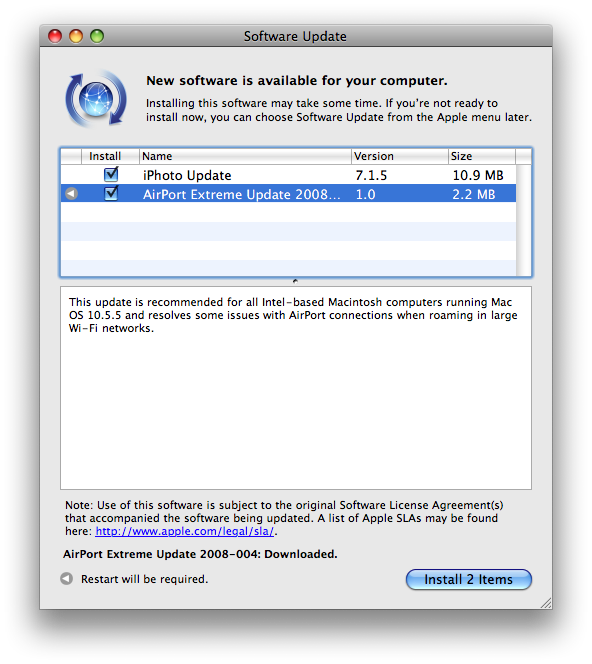Sort list by Size column header
The width and height of the screenshot is (592, 664).
pyautogui.click(x=482, y=156)
